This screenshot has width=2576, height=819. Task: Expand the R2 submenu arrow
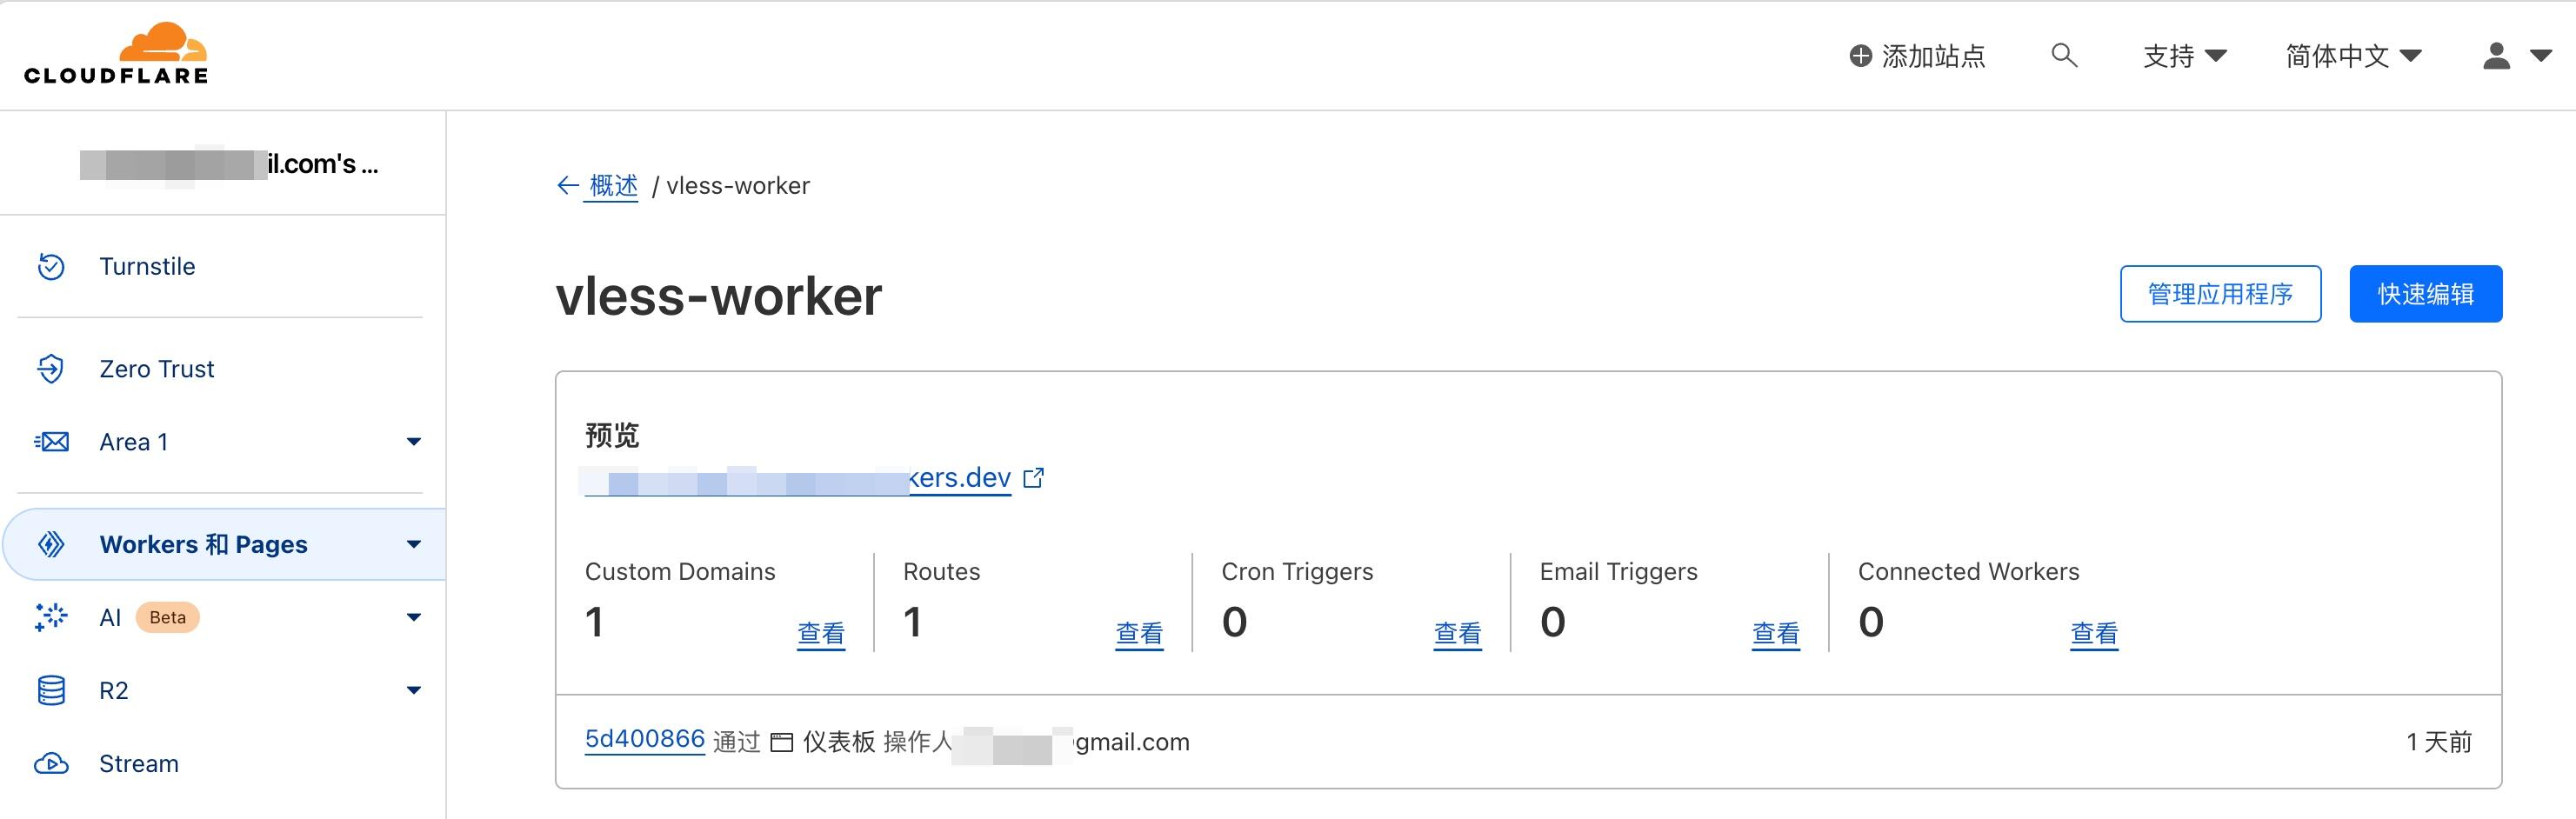(x=414, y=691)
